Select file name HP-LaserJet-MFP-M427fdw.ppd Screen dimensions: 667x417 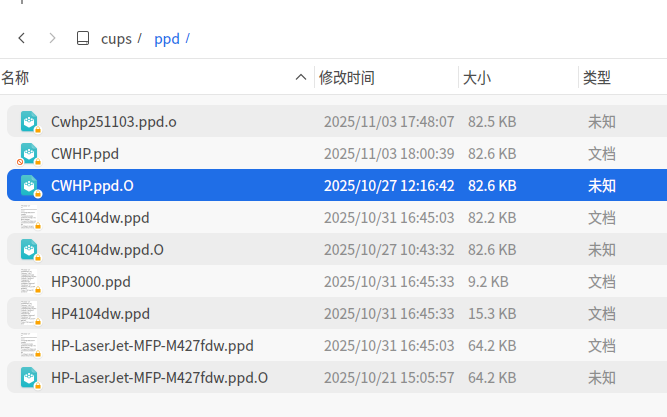tap(152, 346)
